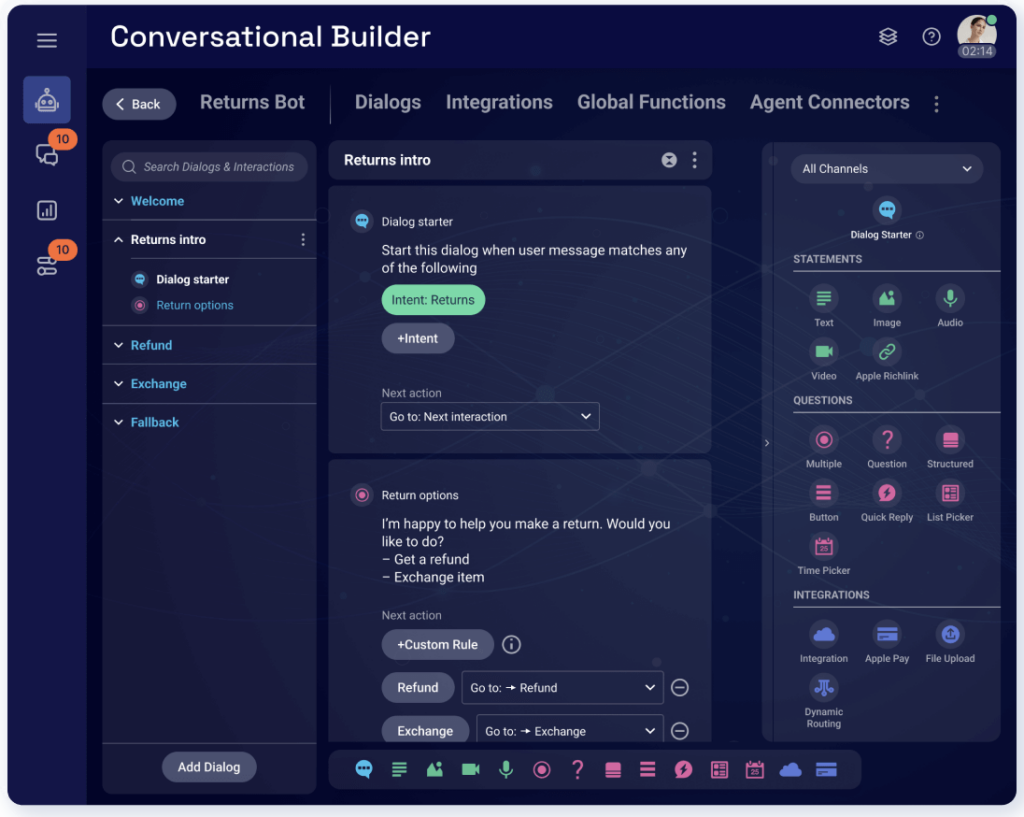Screen dimensions: 1024x817
Task: Choose the Quick Reply question icon
Action: [886, 493]
